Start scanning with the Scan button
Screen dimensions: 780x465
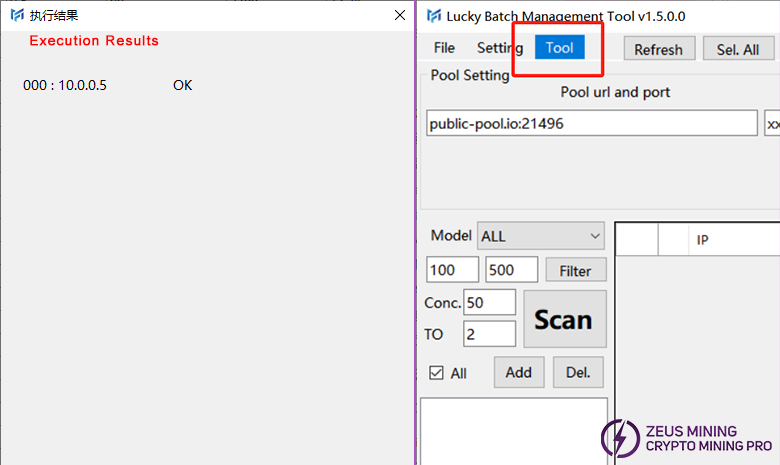[564, 319]
